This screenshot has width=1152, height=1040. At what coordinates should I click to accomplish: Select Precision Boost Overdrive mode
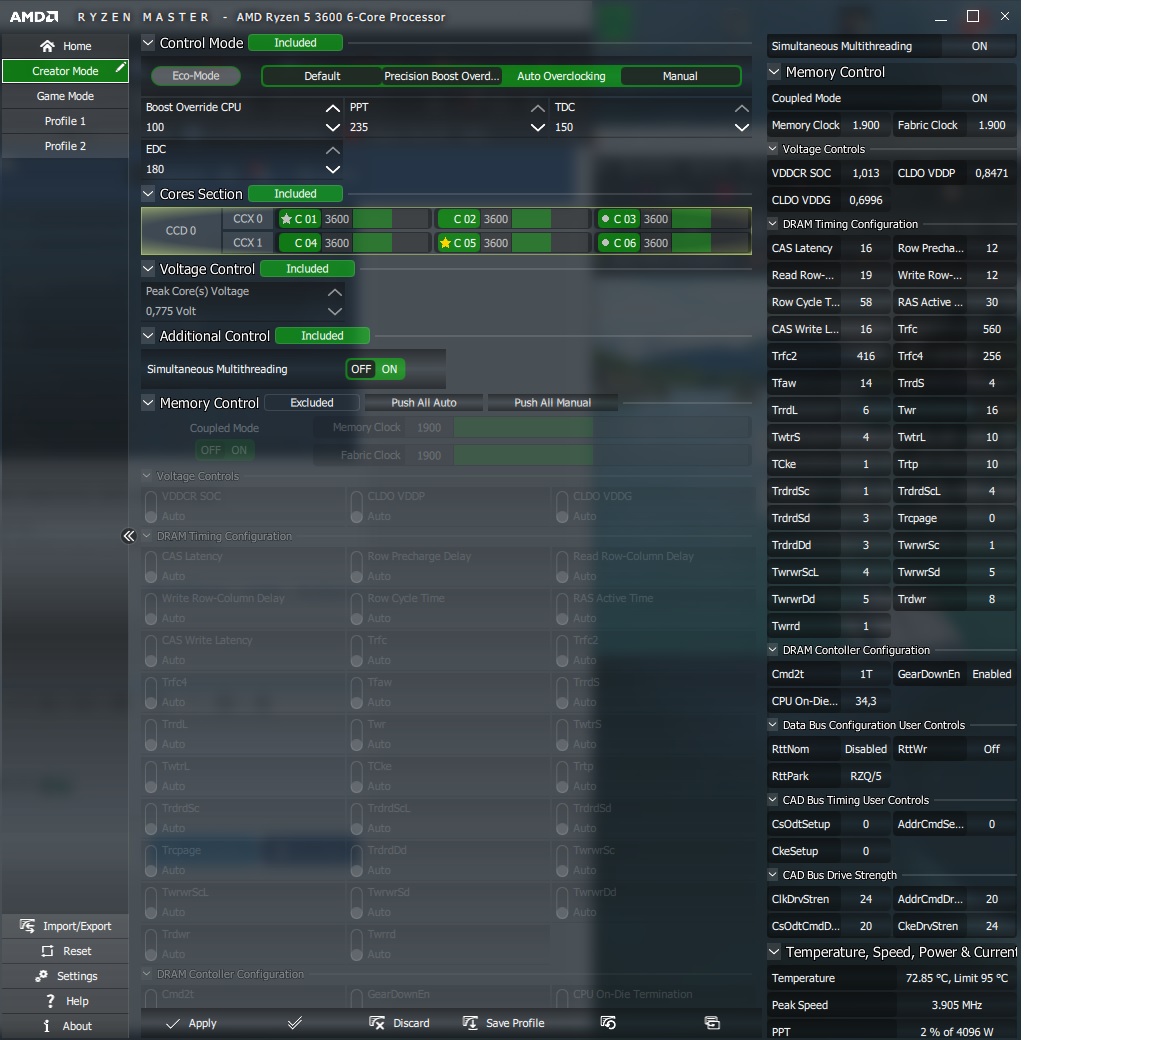pos(442,76)
